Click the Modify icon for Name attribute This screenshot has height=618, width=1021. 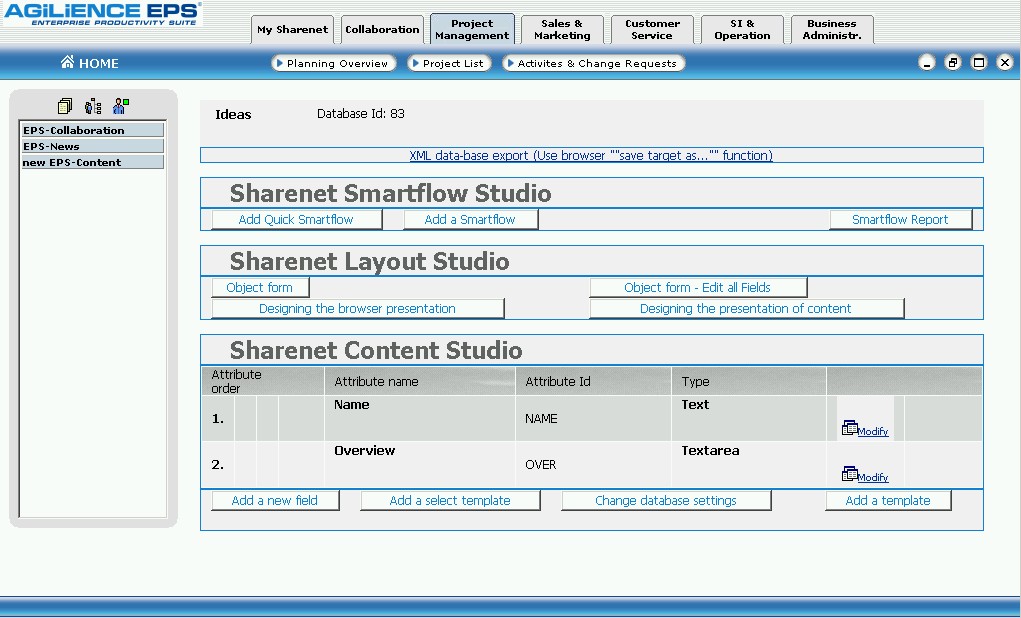[850, 428]
